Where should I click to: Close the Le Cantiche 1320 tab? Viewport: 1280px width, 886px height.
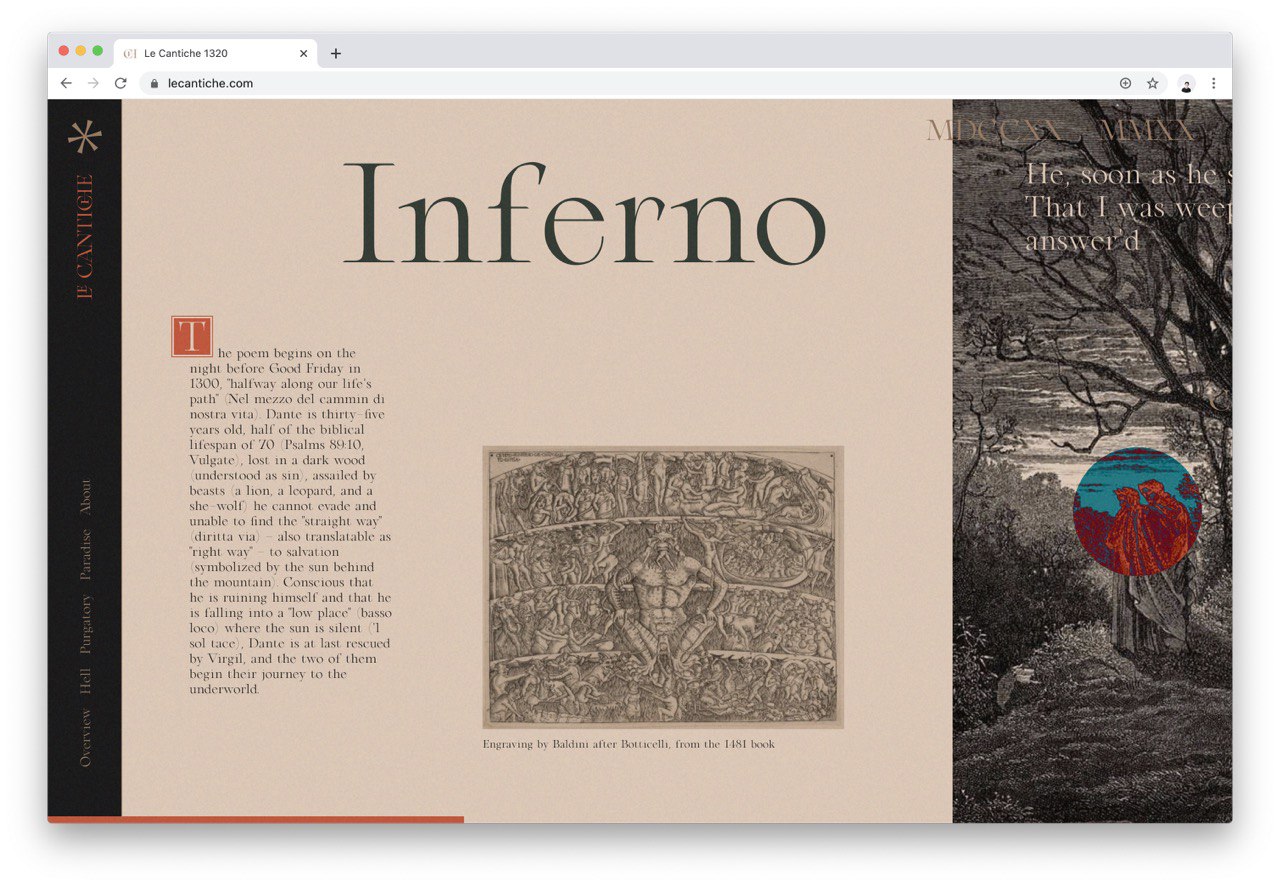point(303,53)
